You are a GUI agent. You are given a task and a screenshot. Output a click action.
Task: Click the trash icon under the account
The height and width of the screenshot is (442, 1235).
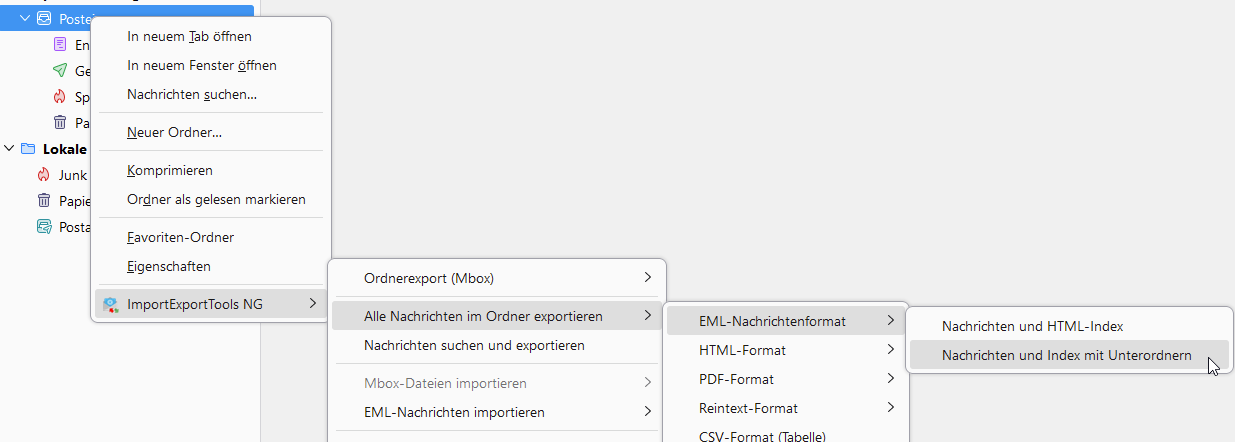coord(60,123)
